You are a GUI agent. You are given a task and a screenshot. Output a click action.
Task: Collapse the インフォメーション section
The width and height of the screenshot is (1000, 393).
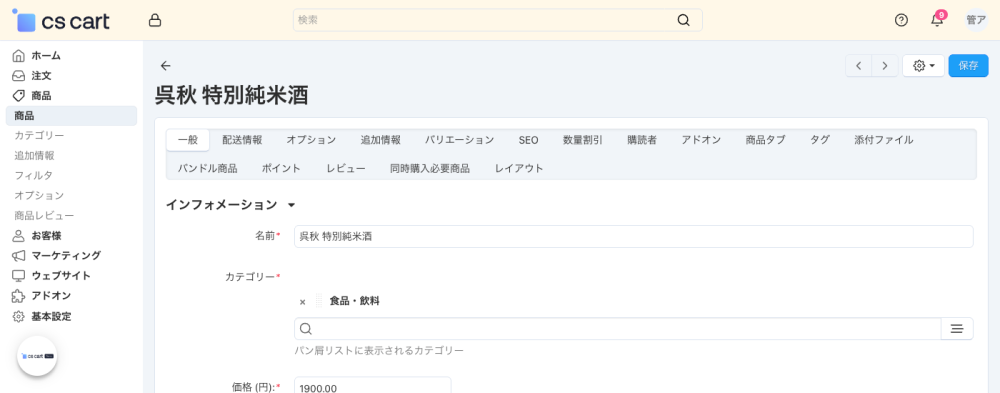coord(230,205)
